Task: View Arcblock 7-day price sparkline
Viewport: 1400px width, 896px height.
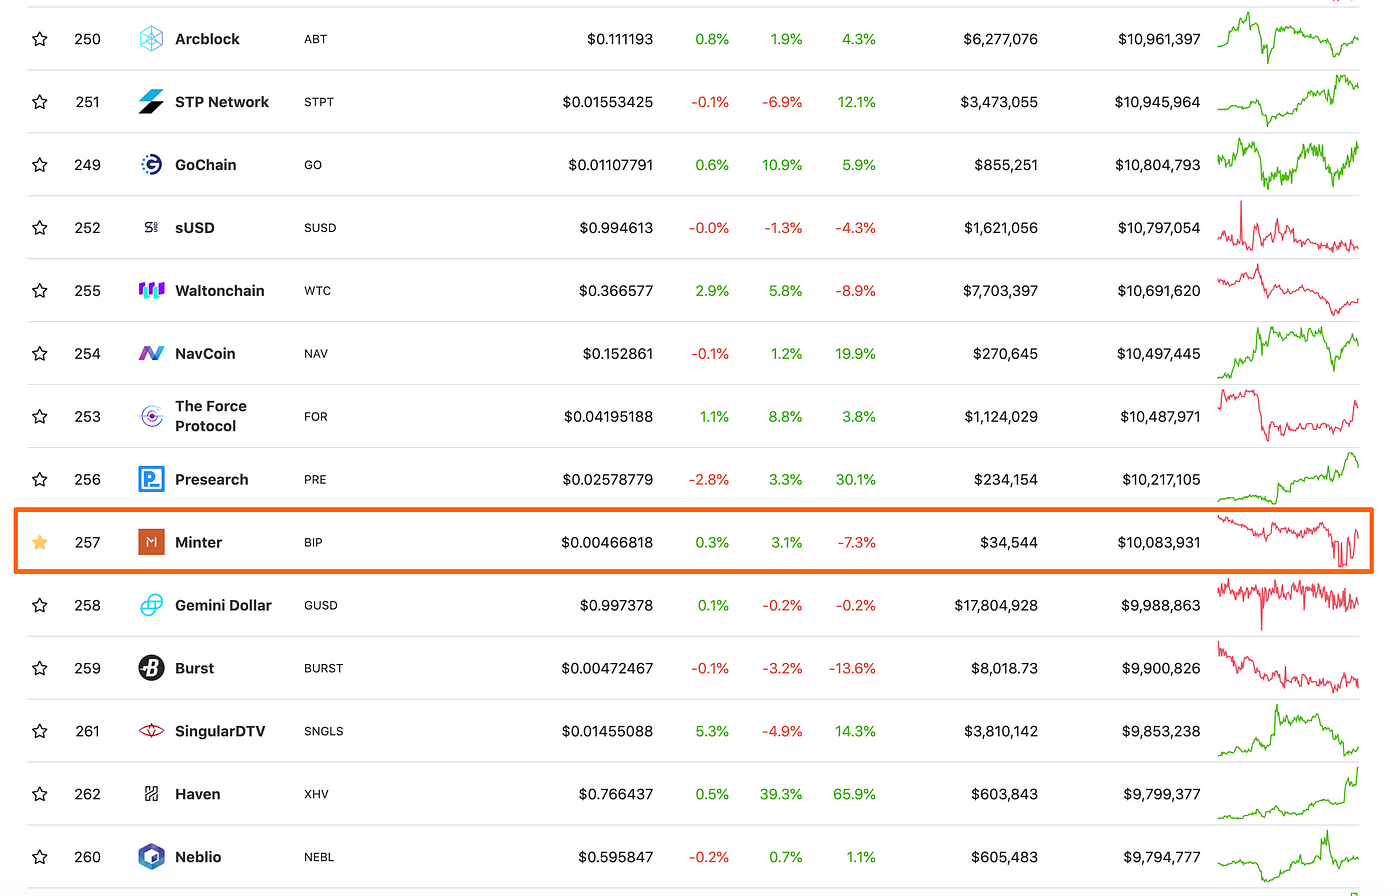Action: coord(1288,38)
